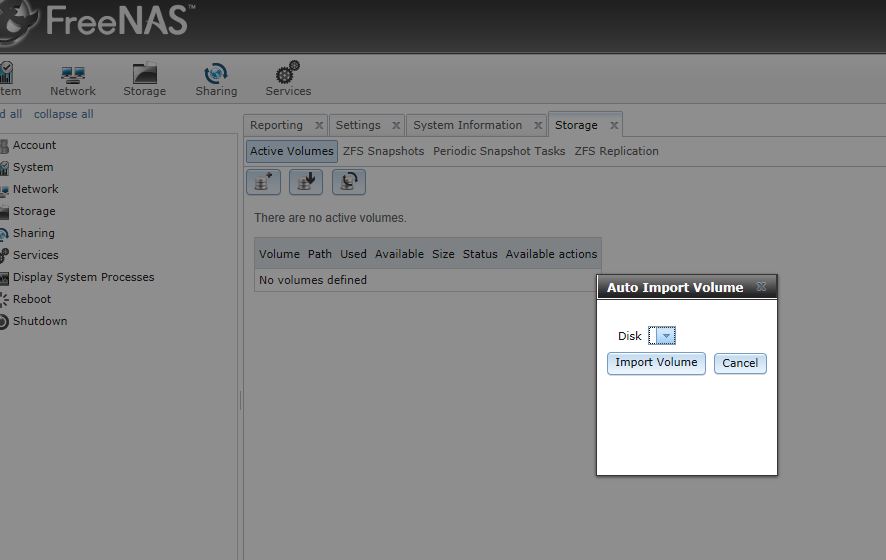This screenshot has width=886, height=560.
Task: Click Cancel in the import dialog
Action: click(740, 363)
